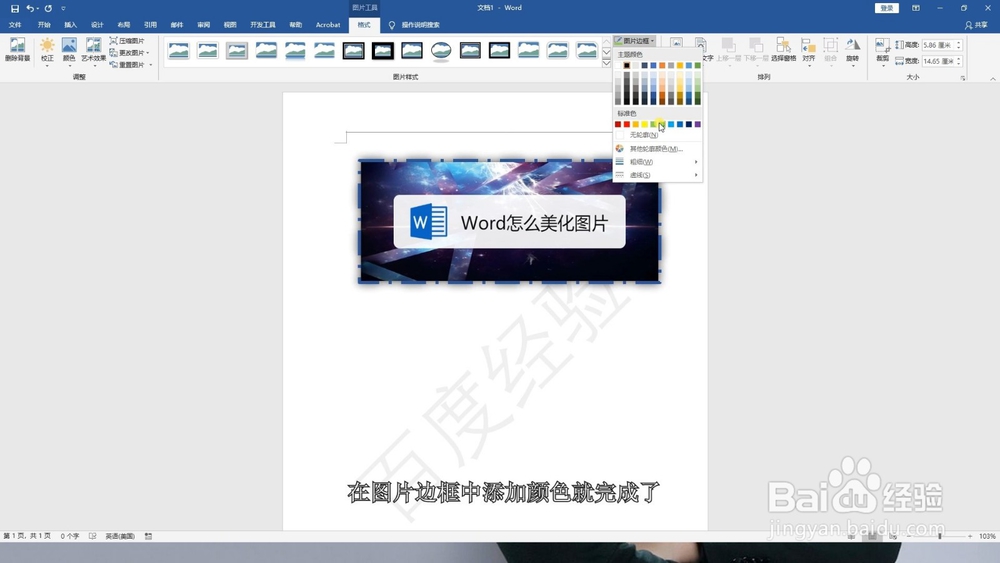Choose No Outline (无轮廓) menu item
This screenshot has width=1000, height=563.
click(657, 135)
